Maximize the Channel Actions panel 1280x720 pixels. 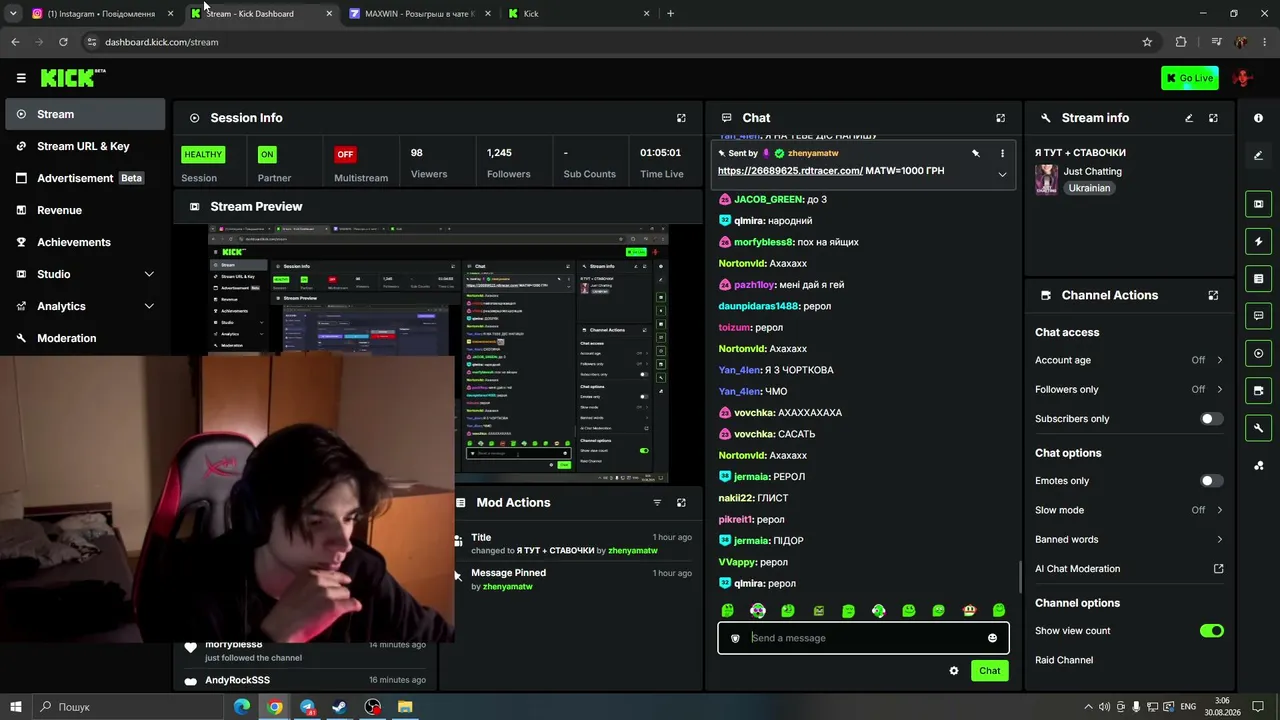tap(1213, 295)
